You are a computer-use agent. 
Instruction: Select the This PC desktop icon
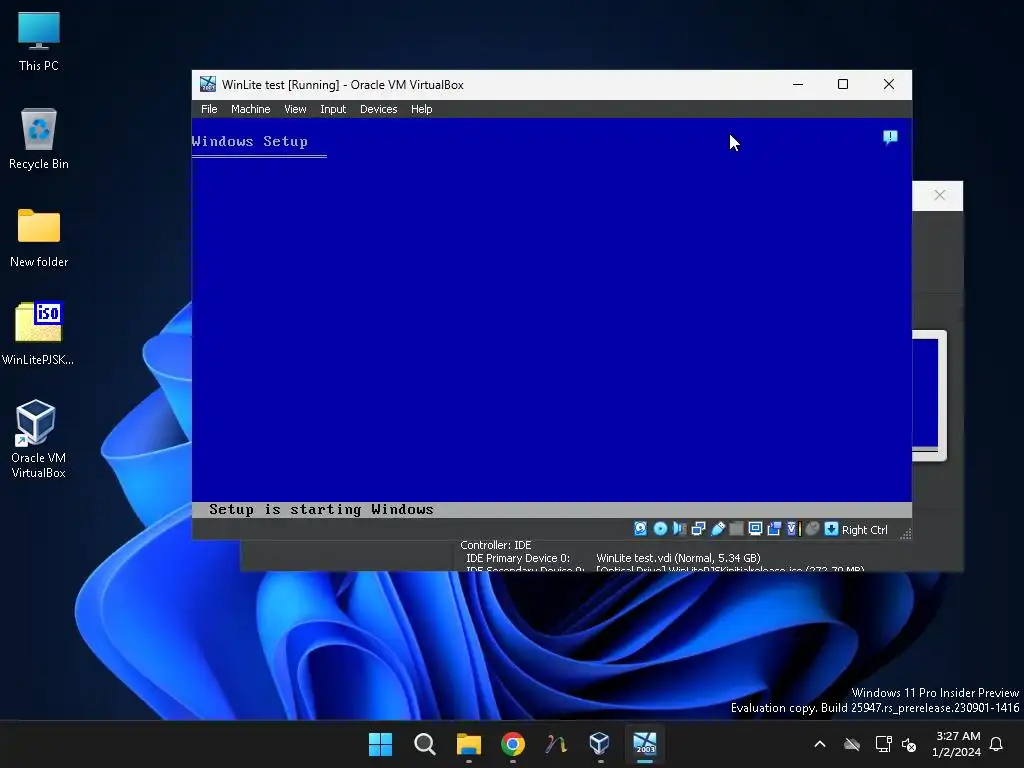click(39, 41)
